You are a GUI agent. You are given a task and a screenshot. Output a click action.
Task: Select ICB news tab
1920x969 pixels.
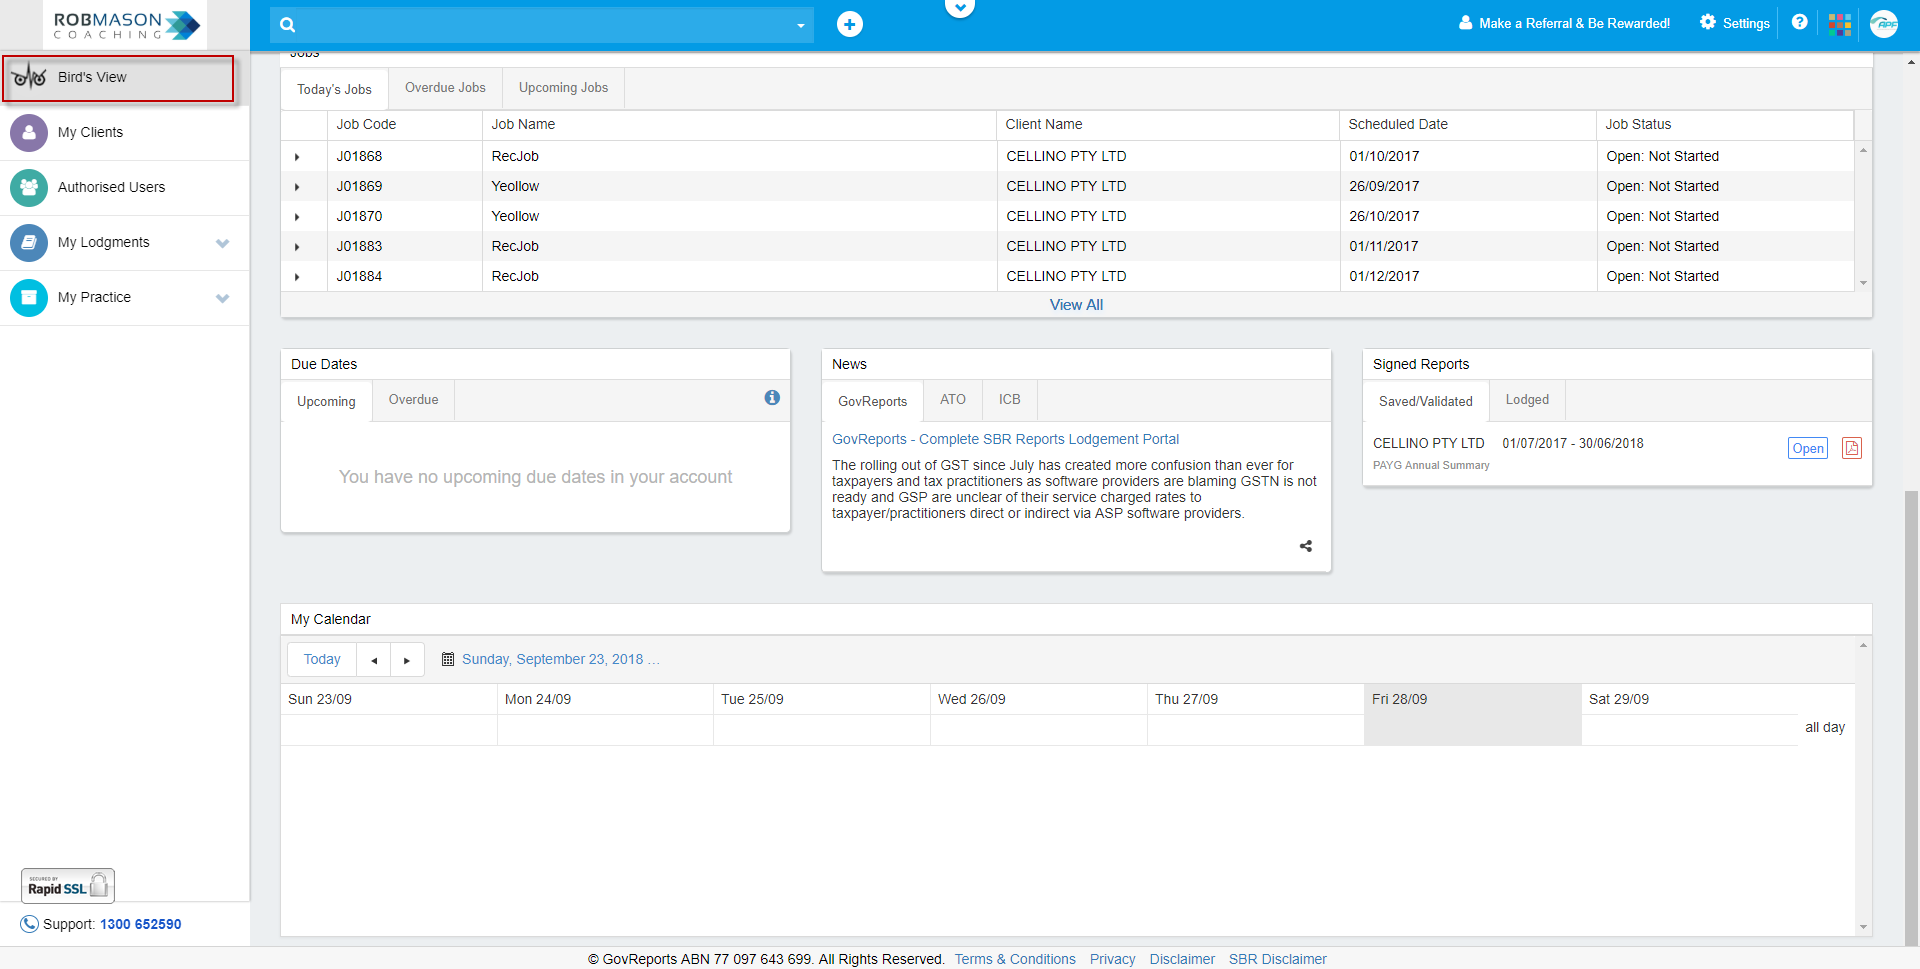[x=1009, y=400]
